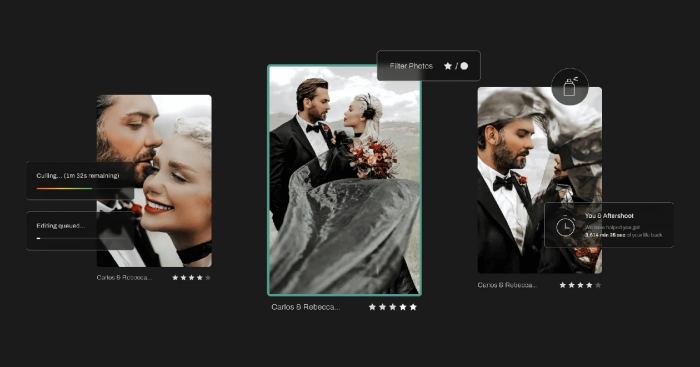Click the Editing queued... text
This screenshot has width=700, height=367.
[x=60, y=225]
